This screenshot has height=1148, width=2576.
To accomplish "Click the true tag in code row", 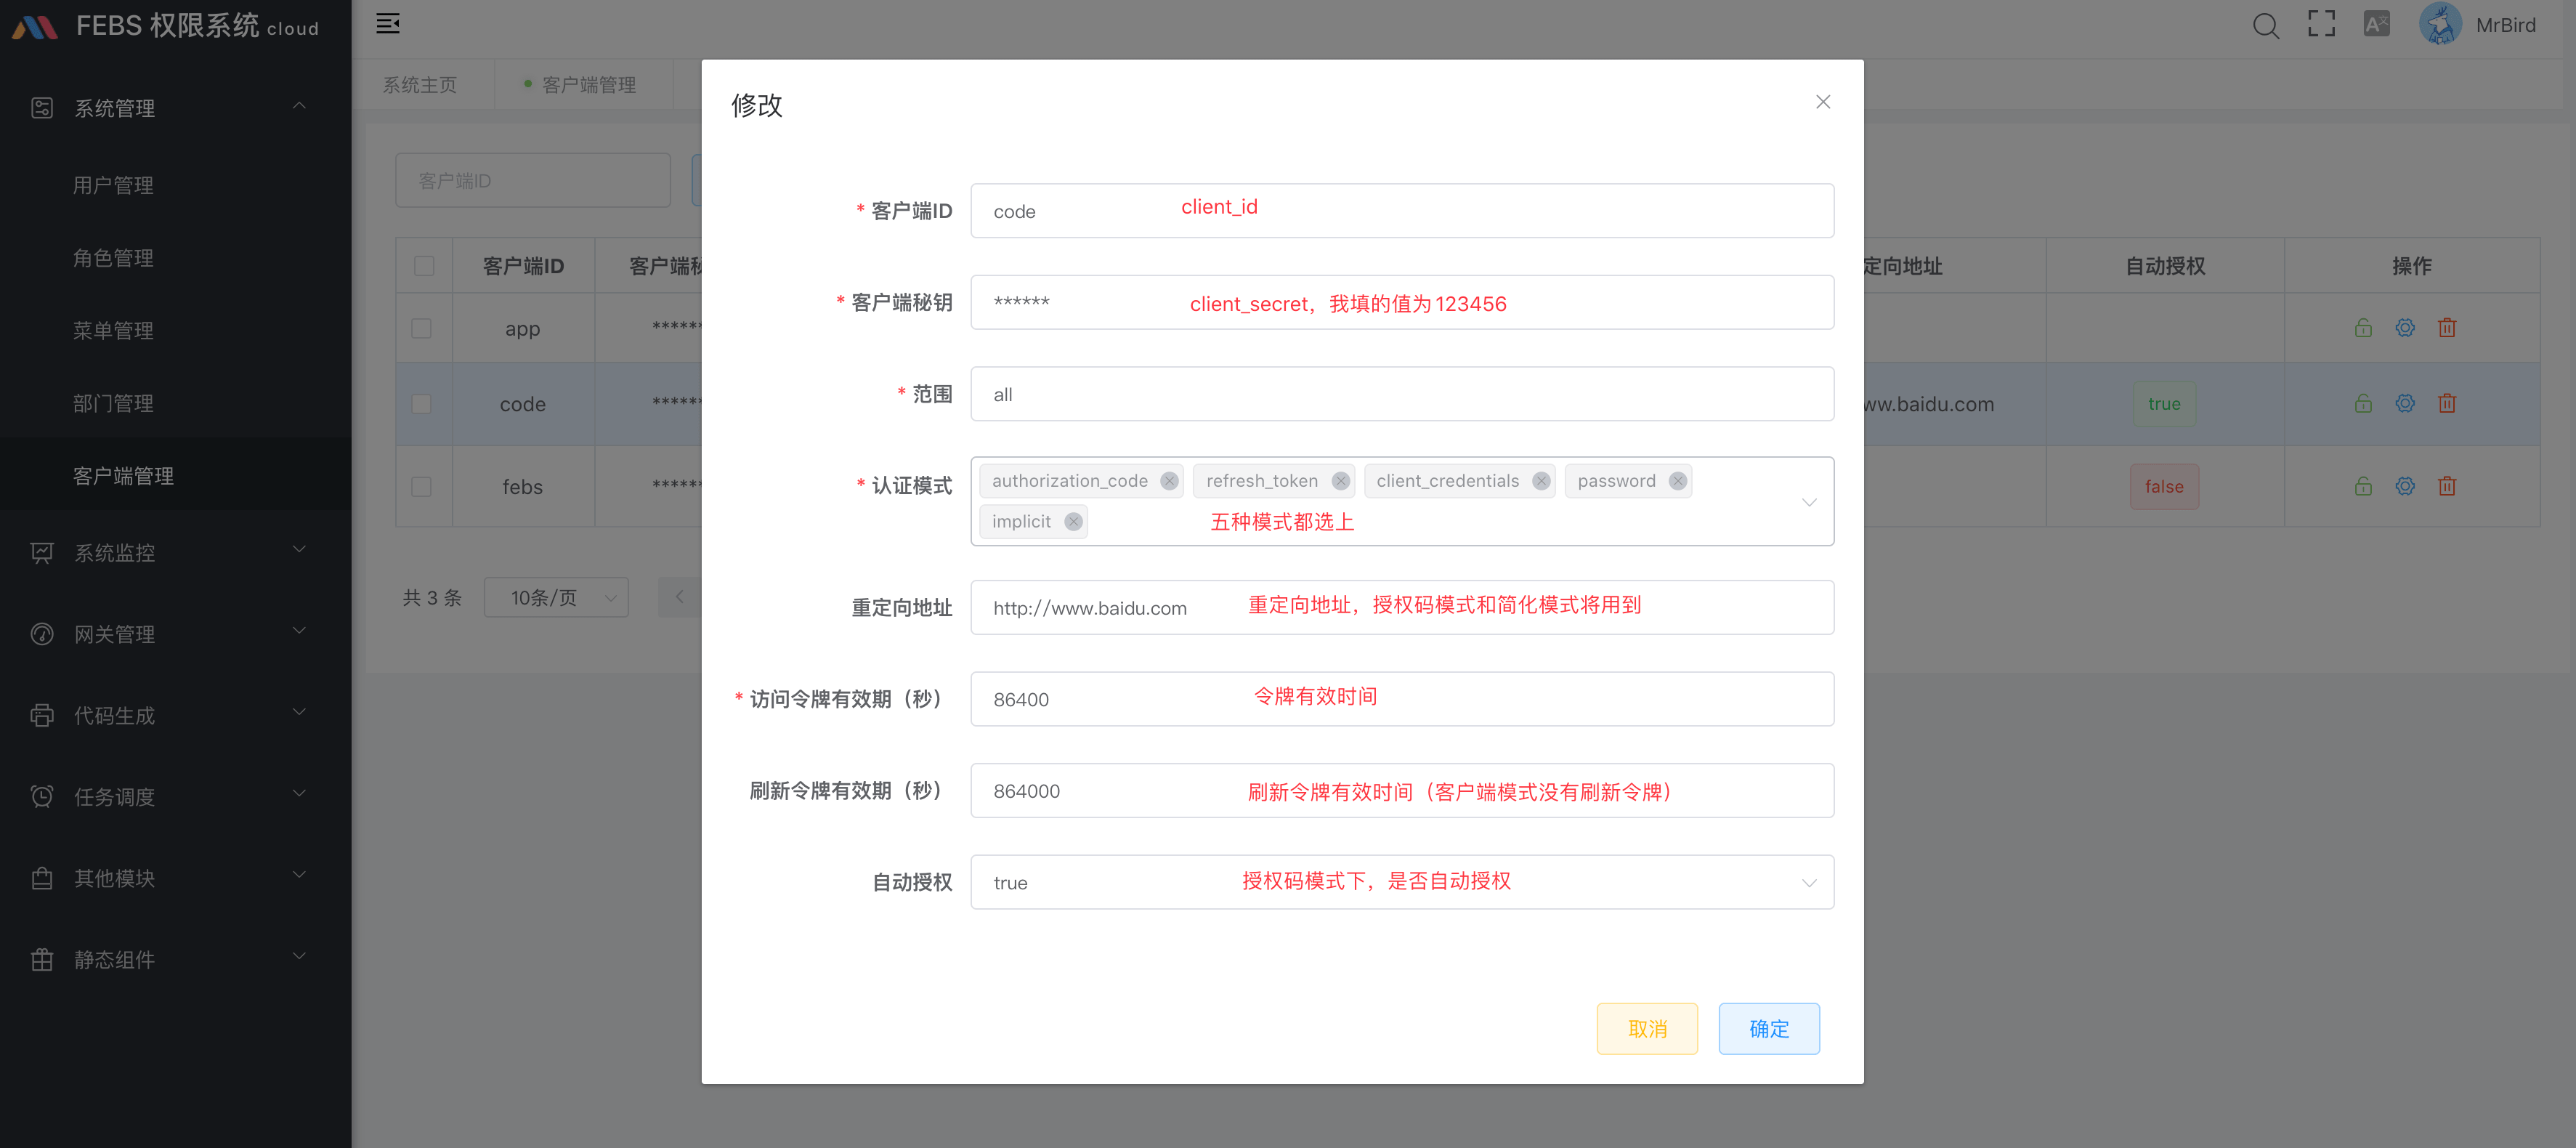I will (2164, 404).
